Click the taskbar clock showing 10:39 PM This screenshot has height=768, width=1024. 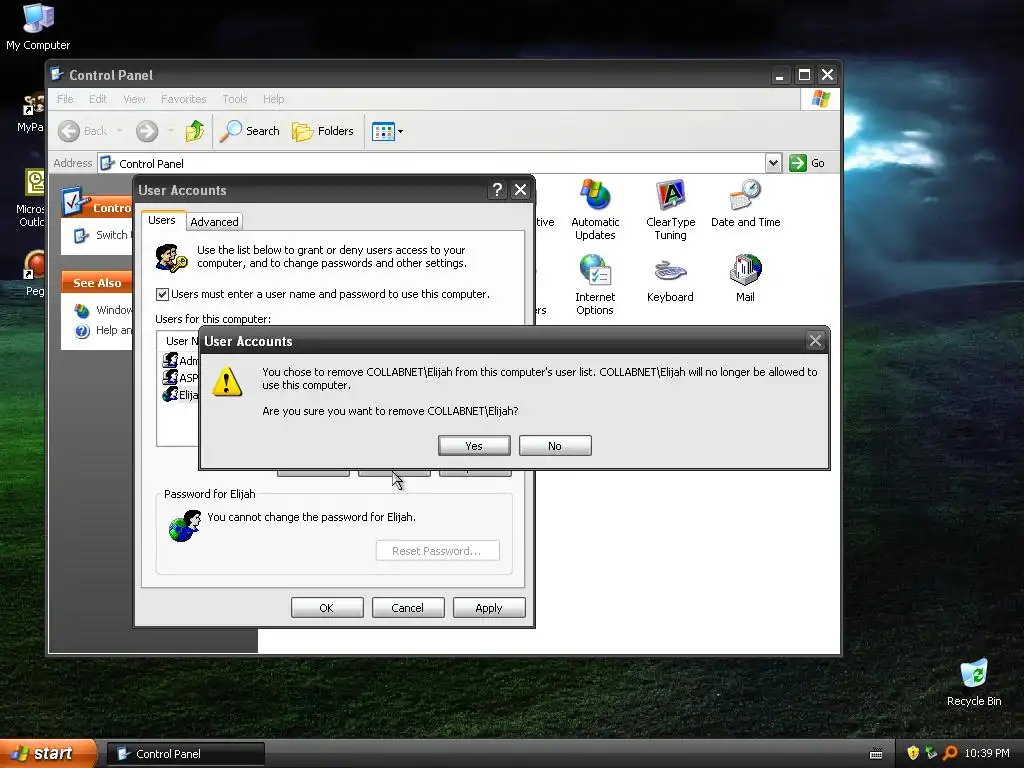point(987,754)
